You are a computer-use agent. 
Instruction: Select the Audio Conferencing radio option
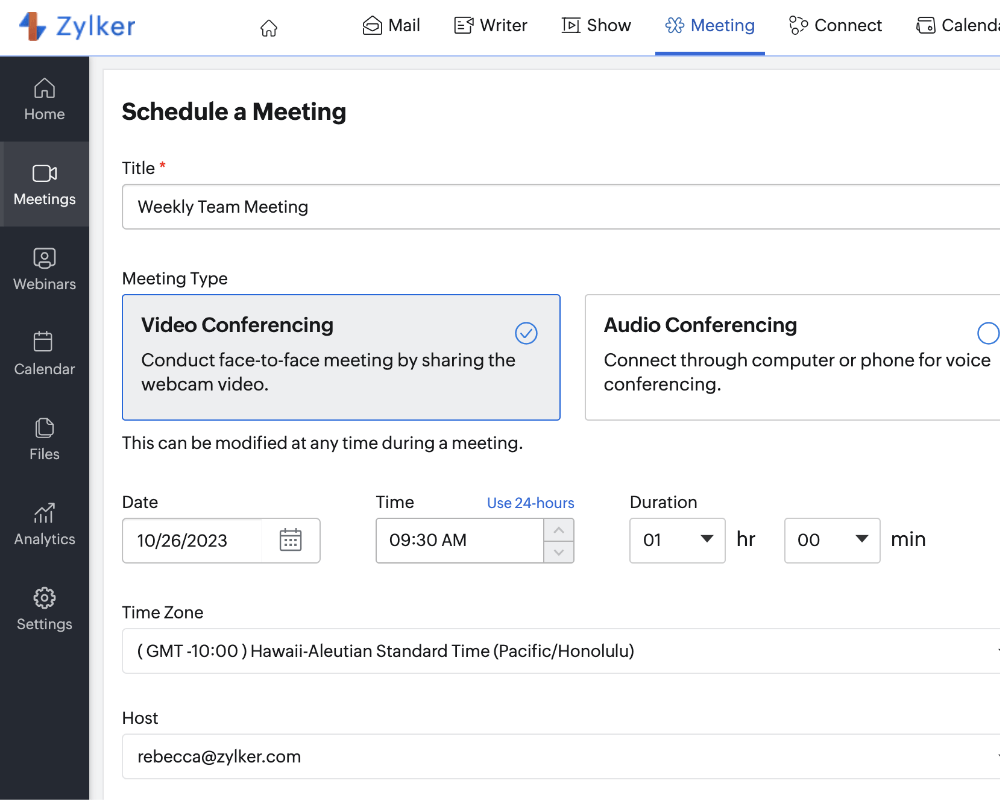tap(987, 334)
